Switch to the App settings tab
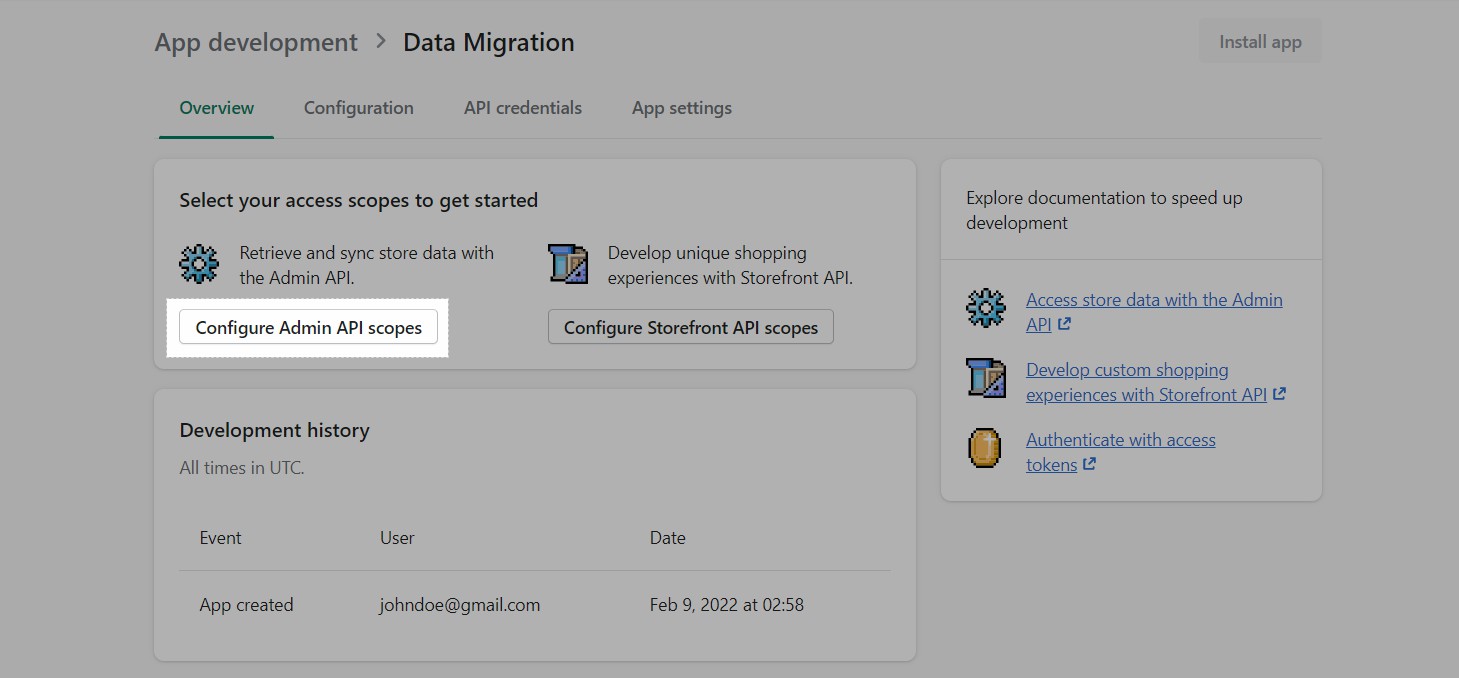 (681, 107)
